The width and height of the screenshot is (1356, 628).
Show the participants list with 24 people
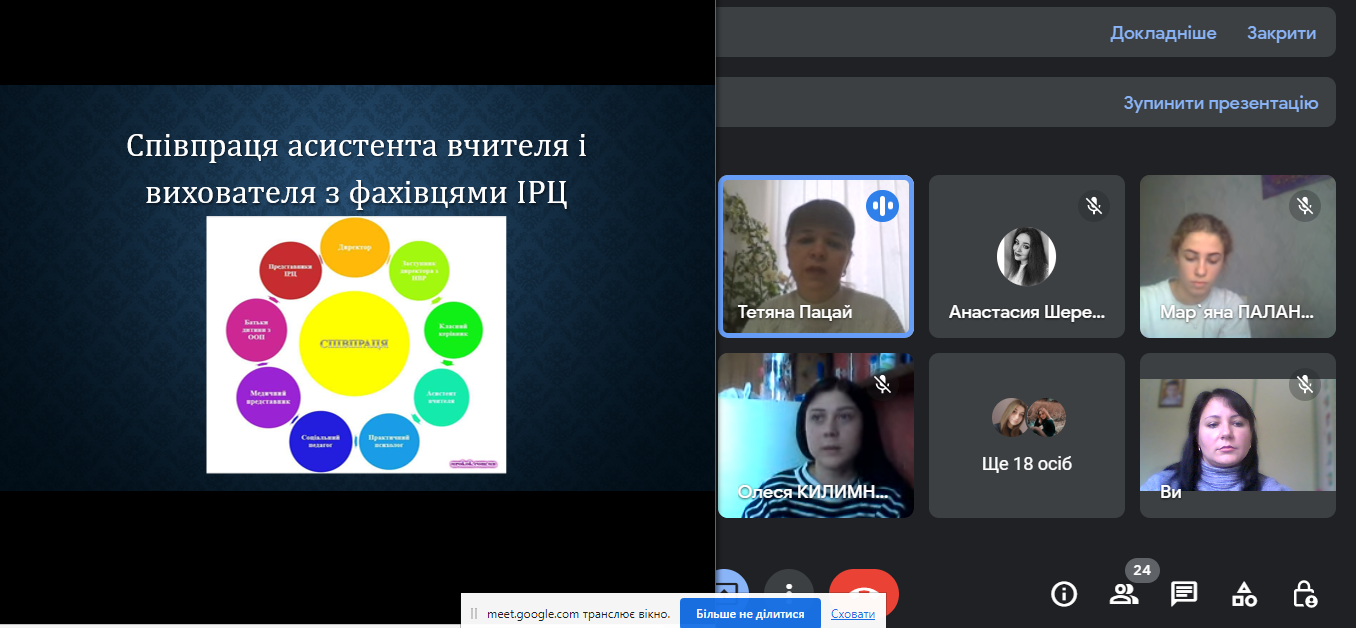point(1124,594)
